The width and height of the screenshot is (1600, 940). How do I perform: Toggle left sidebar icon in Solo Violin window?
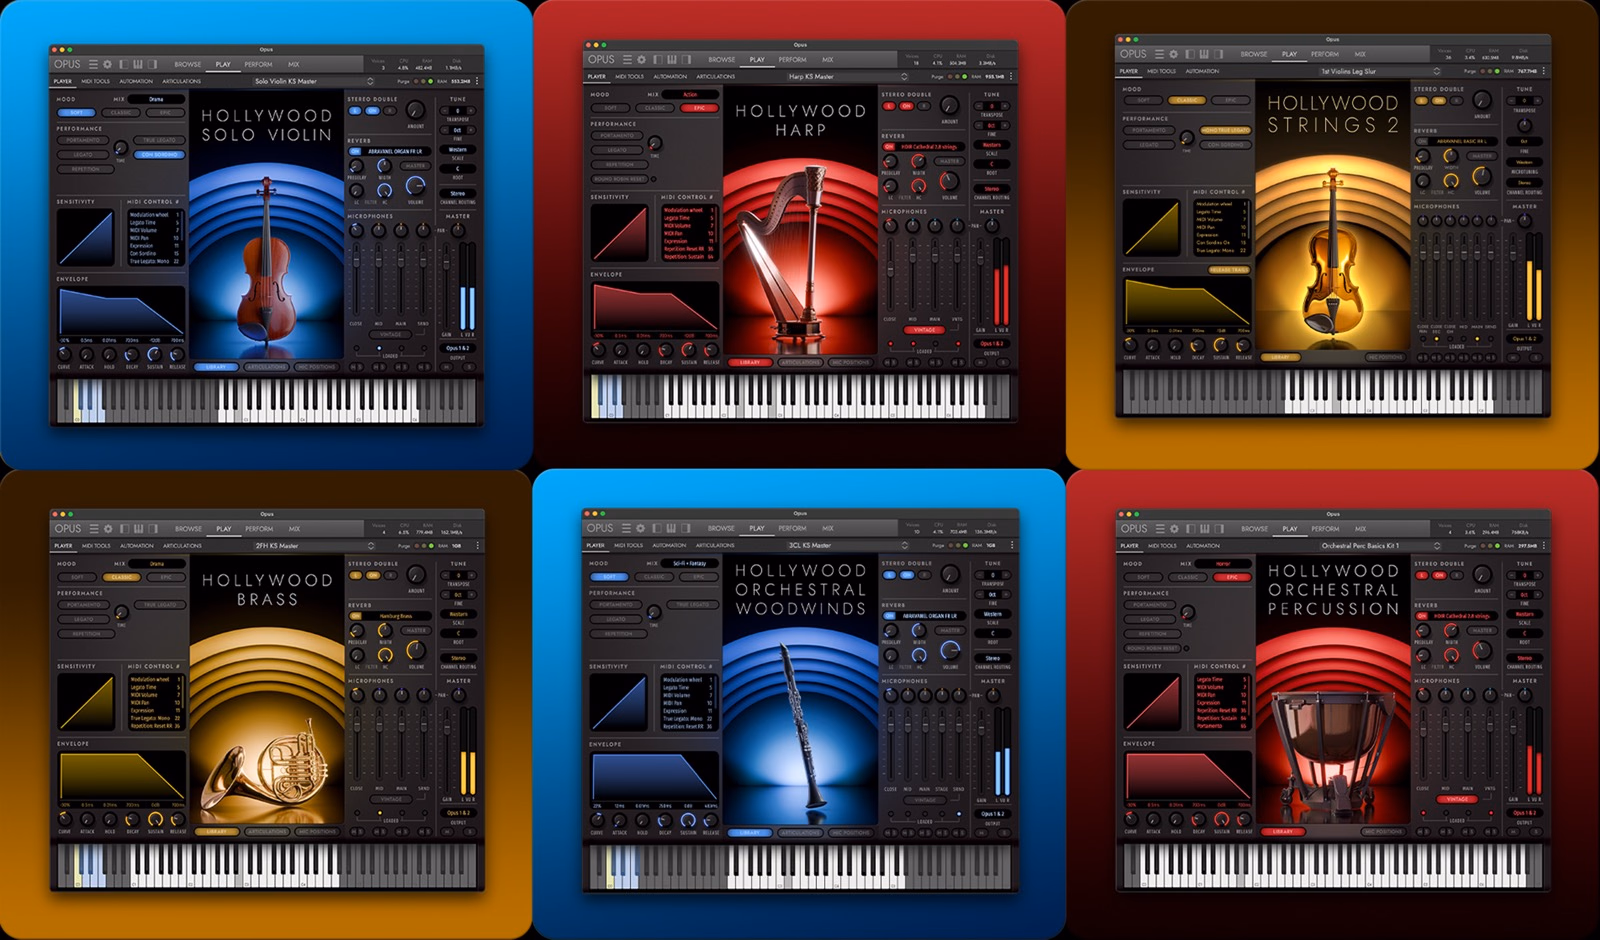[123, 64]
